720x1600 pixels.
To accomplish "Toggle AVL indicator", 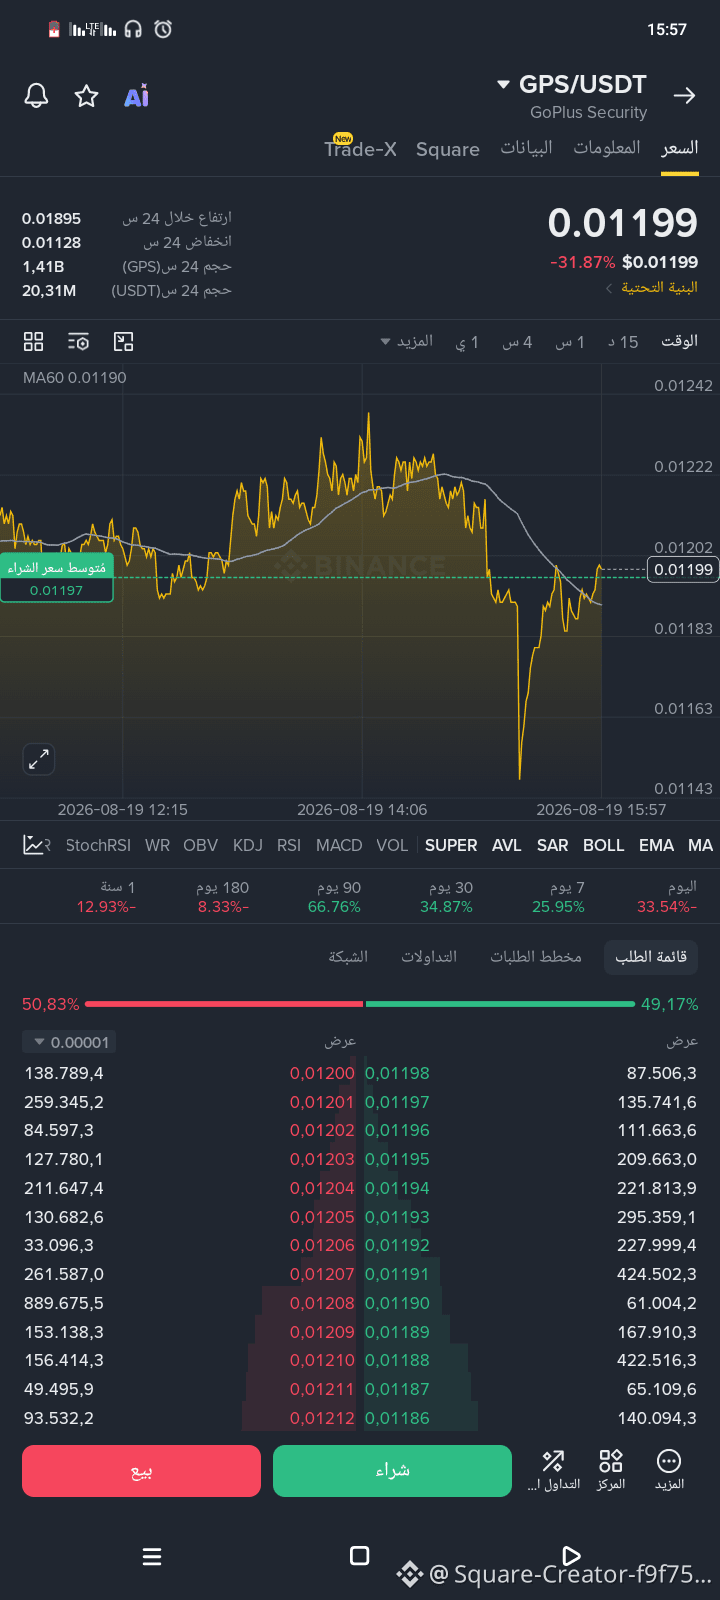I will (x=507, y=845).
